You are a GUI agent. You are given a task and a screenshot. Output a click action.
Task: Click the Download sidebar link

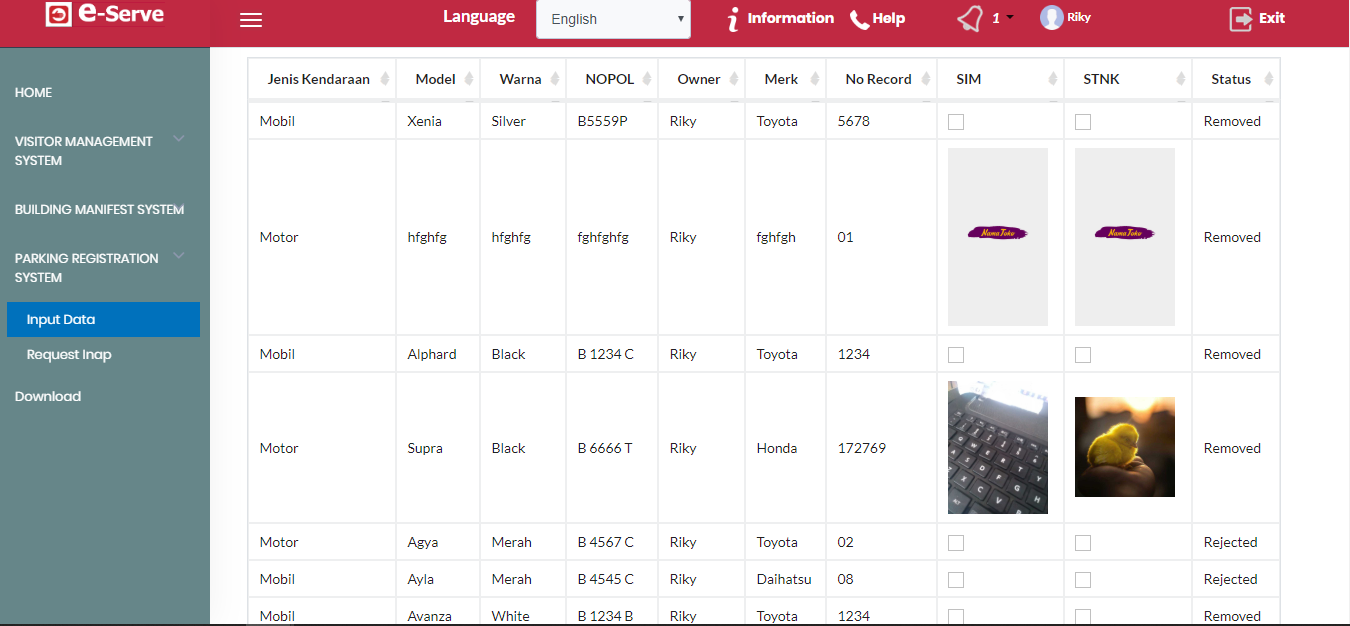[48, 396]
